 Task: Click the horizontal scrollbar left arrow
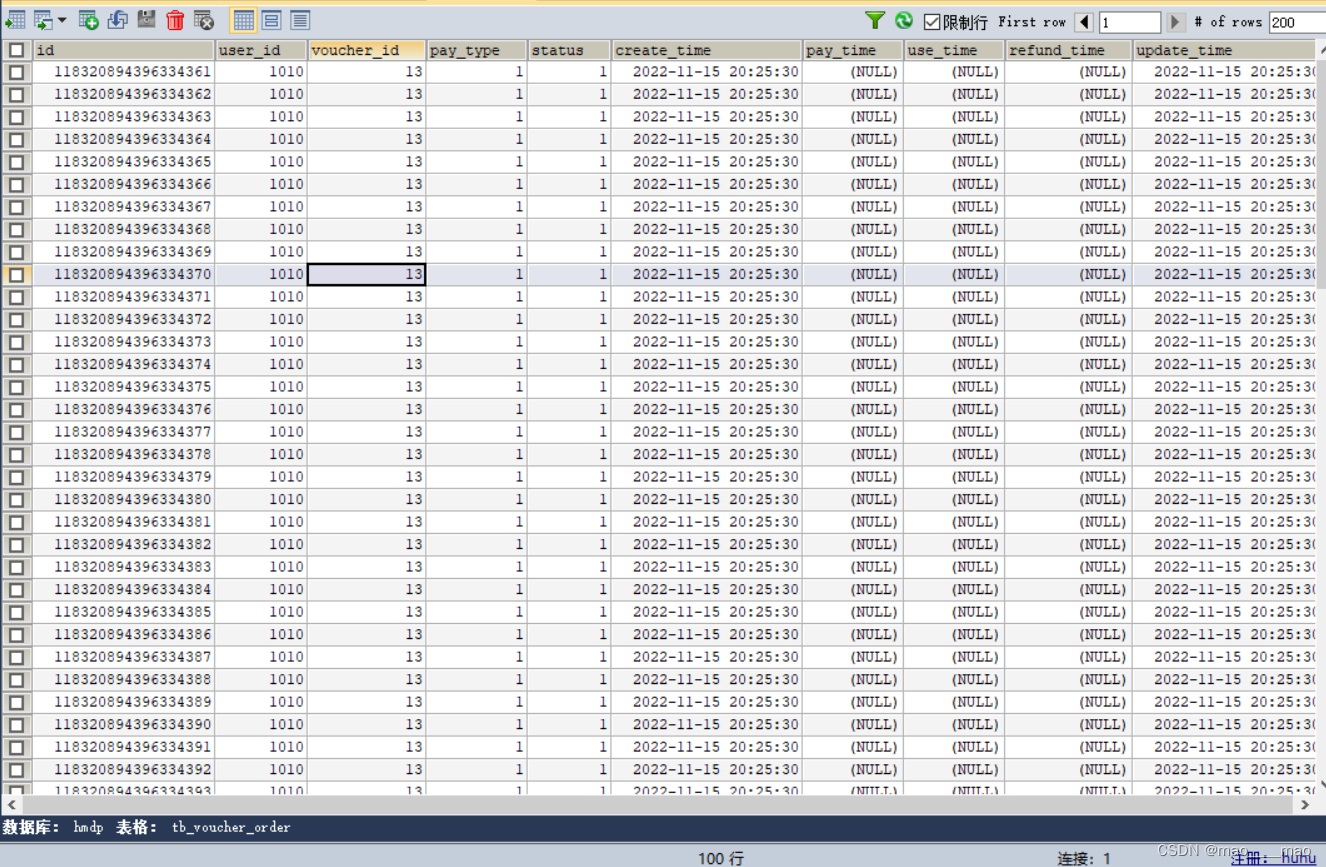(12, 804)
